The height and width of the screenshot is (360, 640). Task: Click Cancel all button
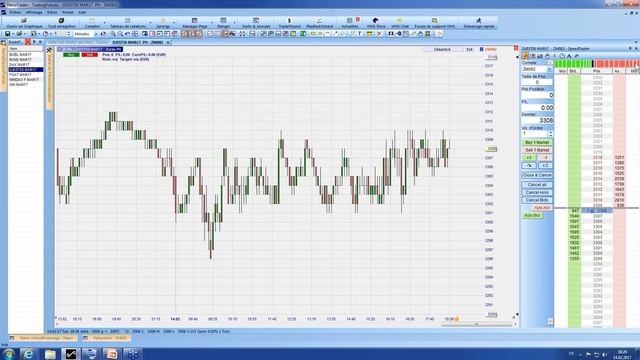(x=537, y=184)
